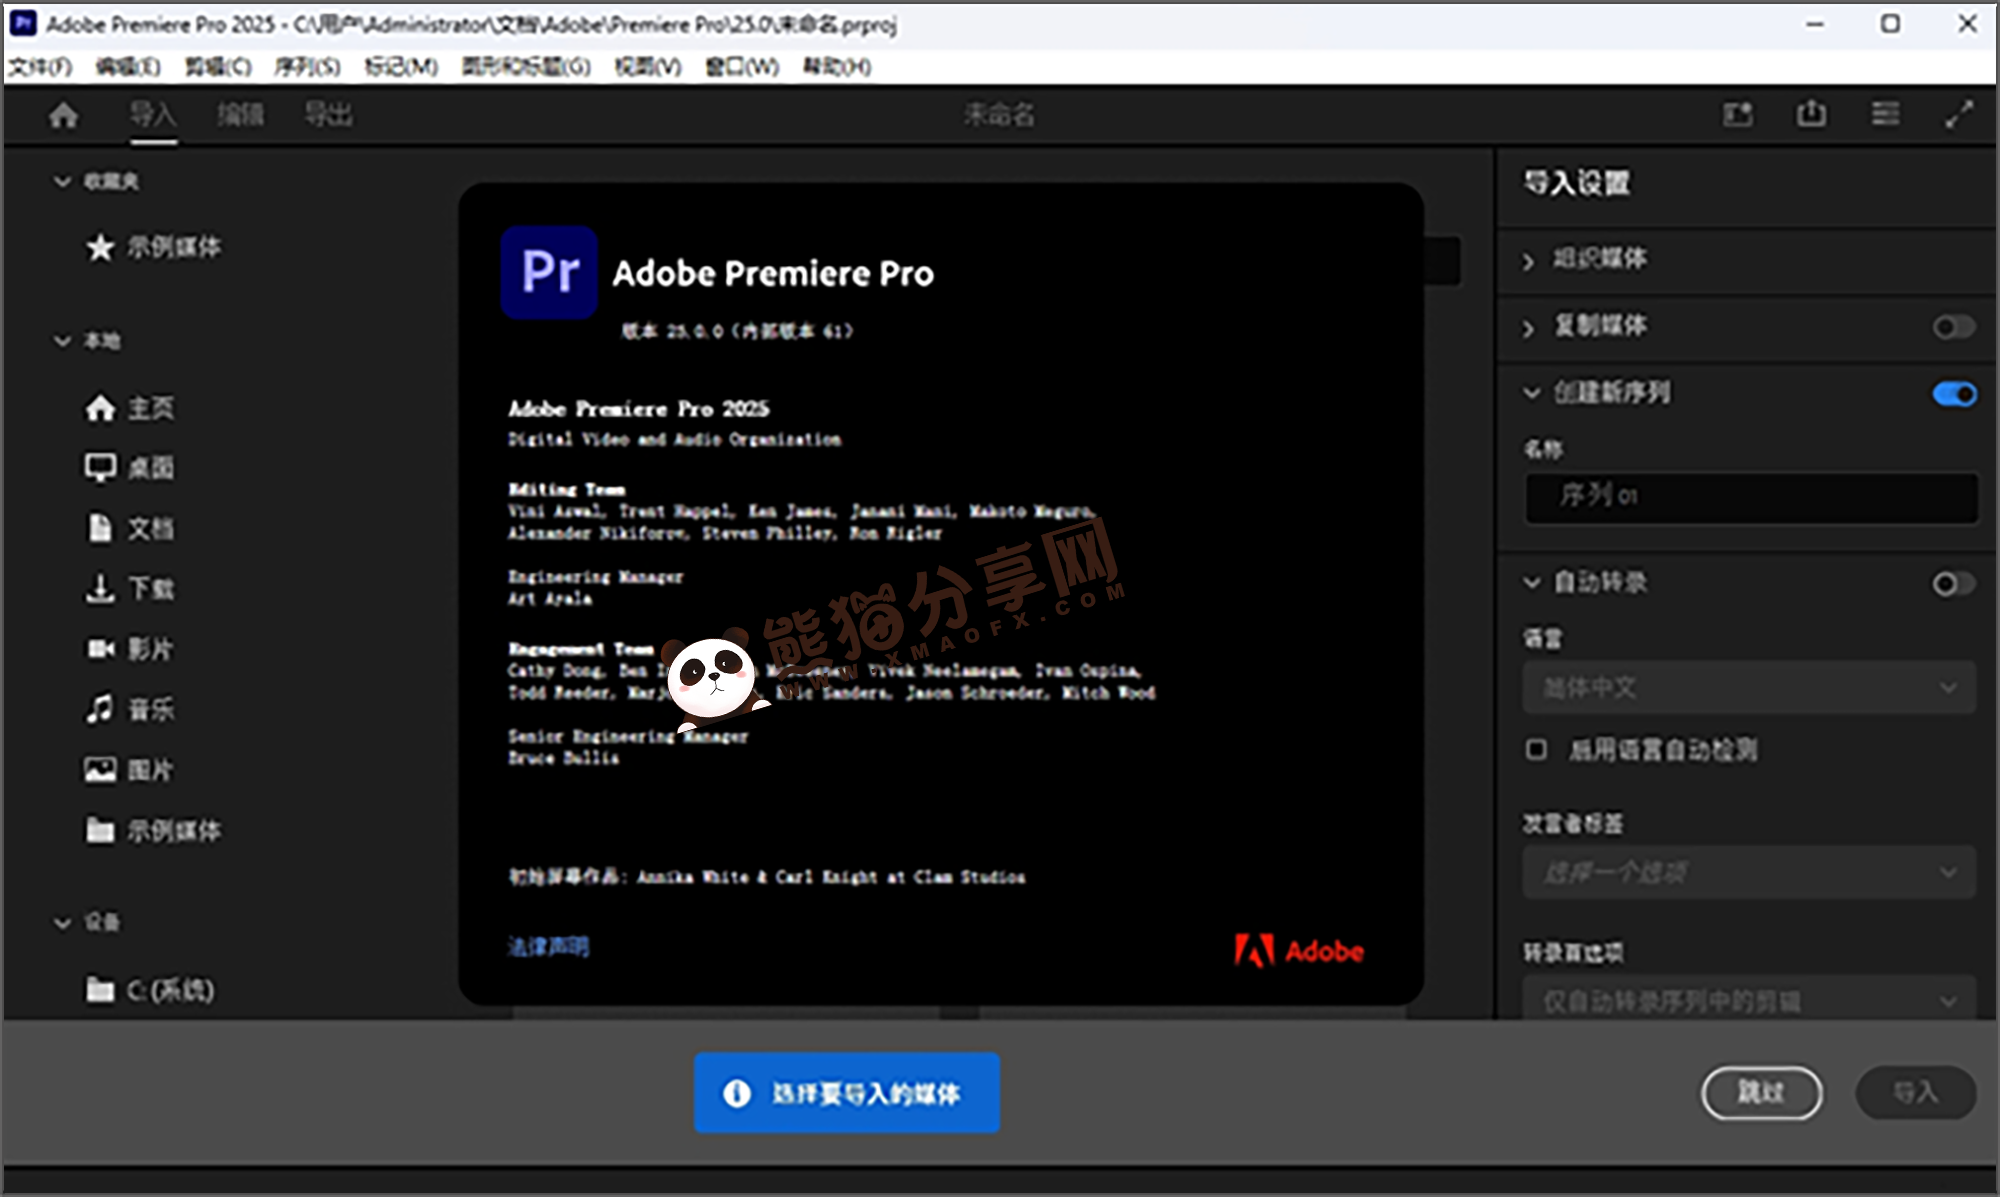Switch to the 导出 tab

(x=328, y=114)
